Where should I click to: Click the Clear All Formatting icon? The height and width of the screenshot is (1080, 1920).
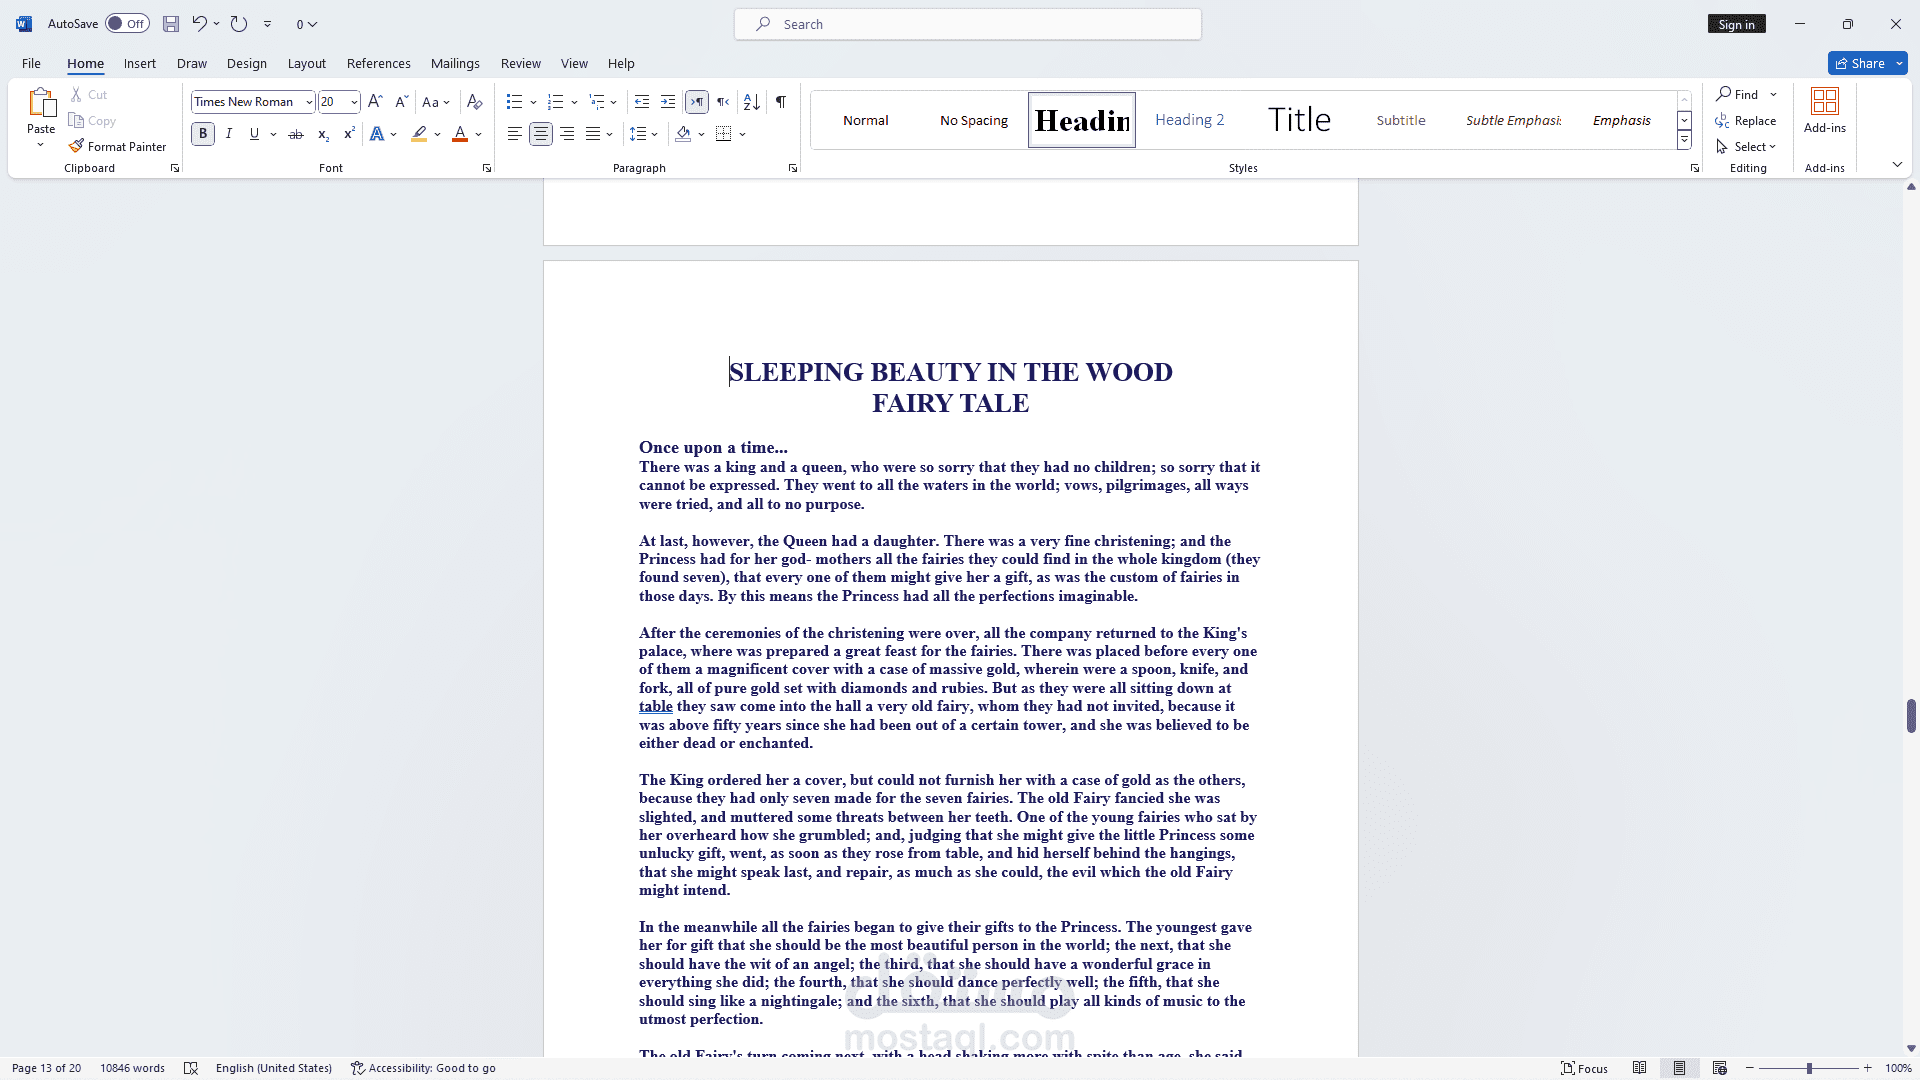click(475, 102)
